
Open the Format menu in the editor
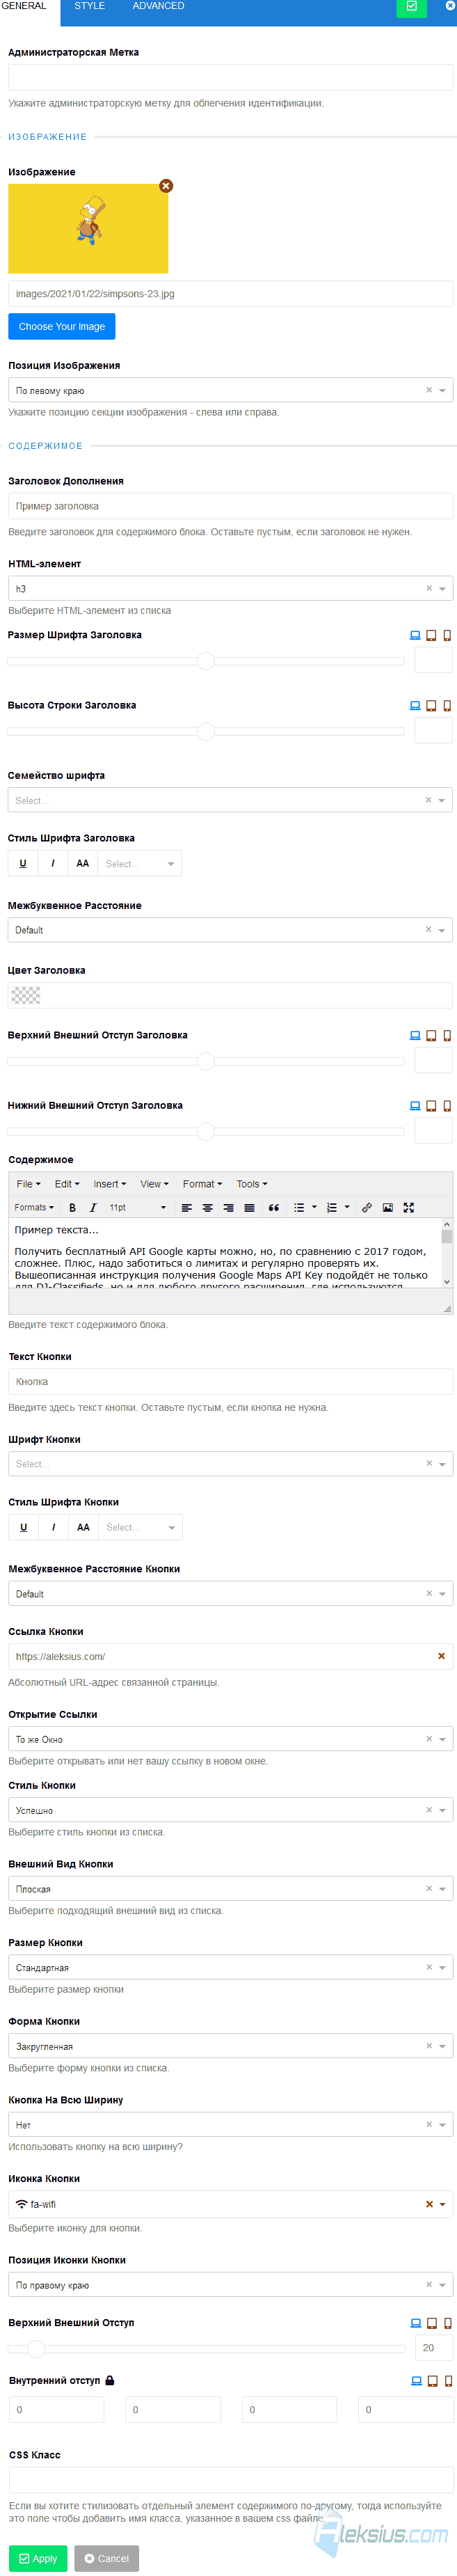point(202,1184)
